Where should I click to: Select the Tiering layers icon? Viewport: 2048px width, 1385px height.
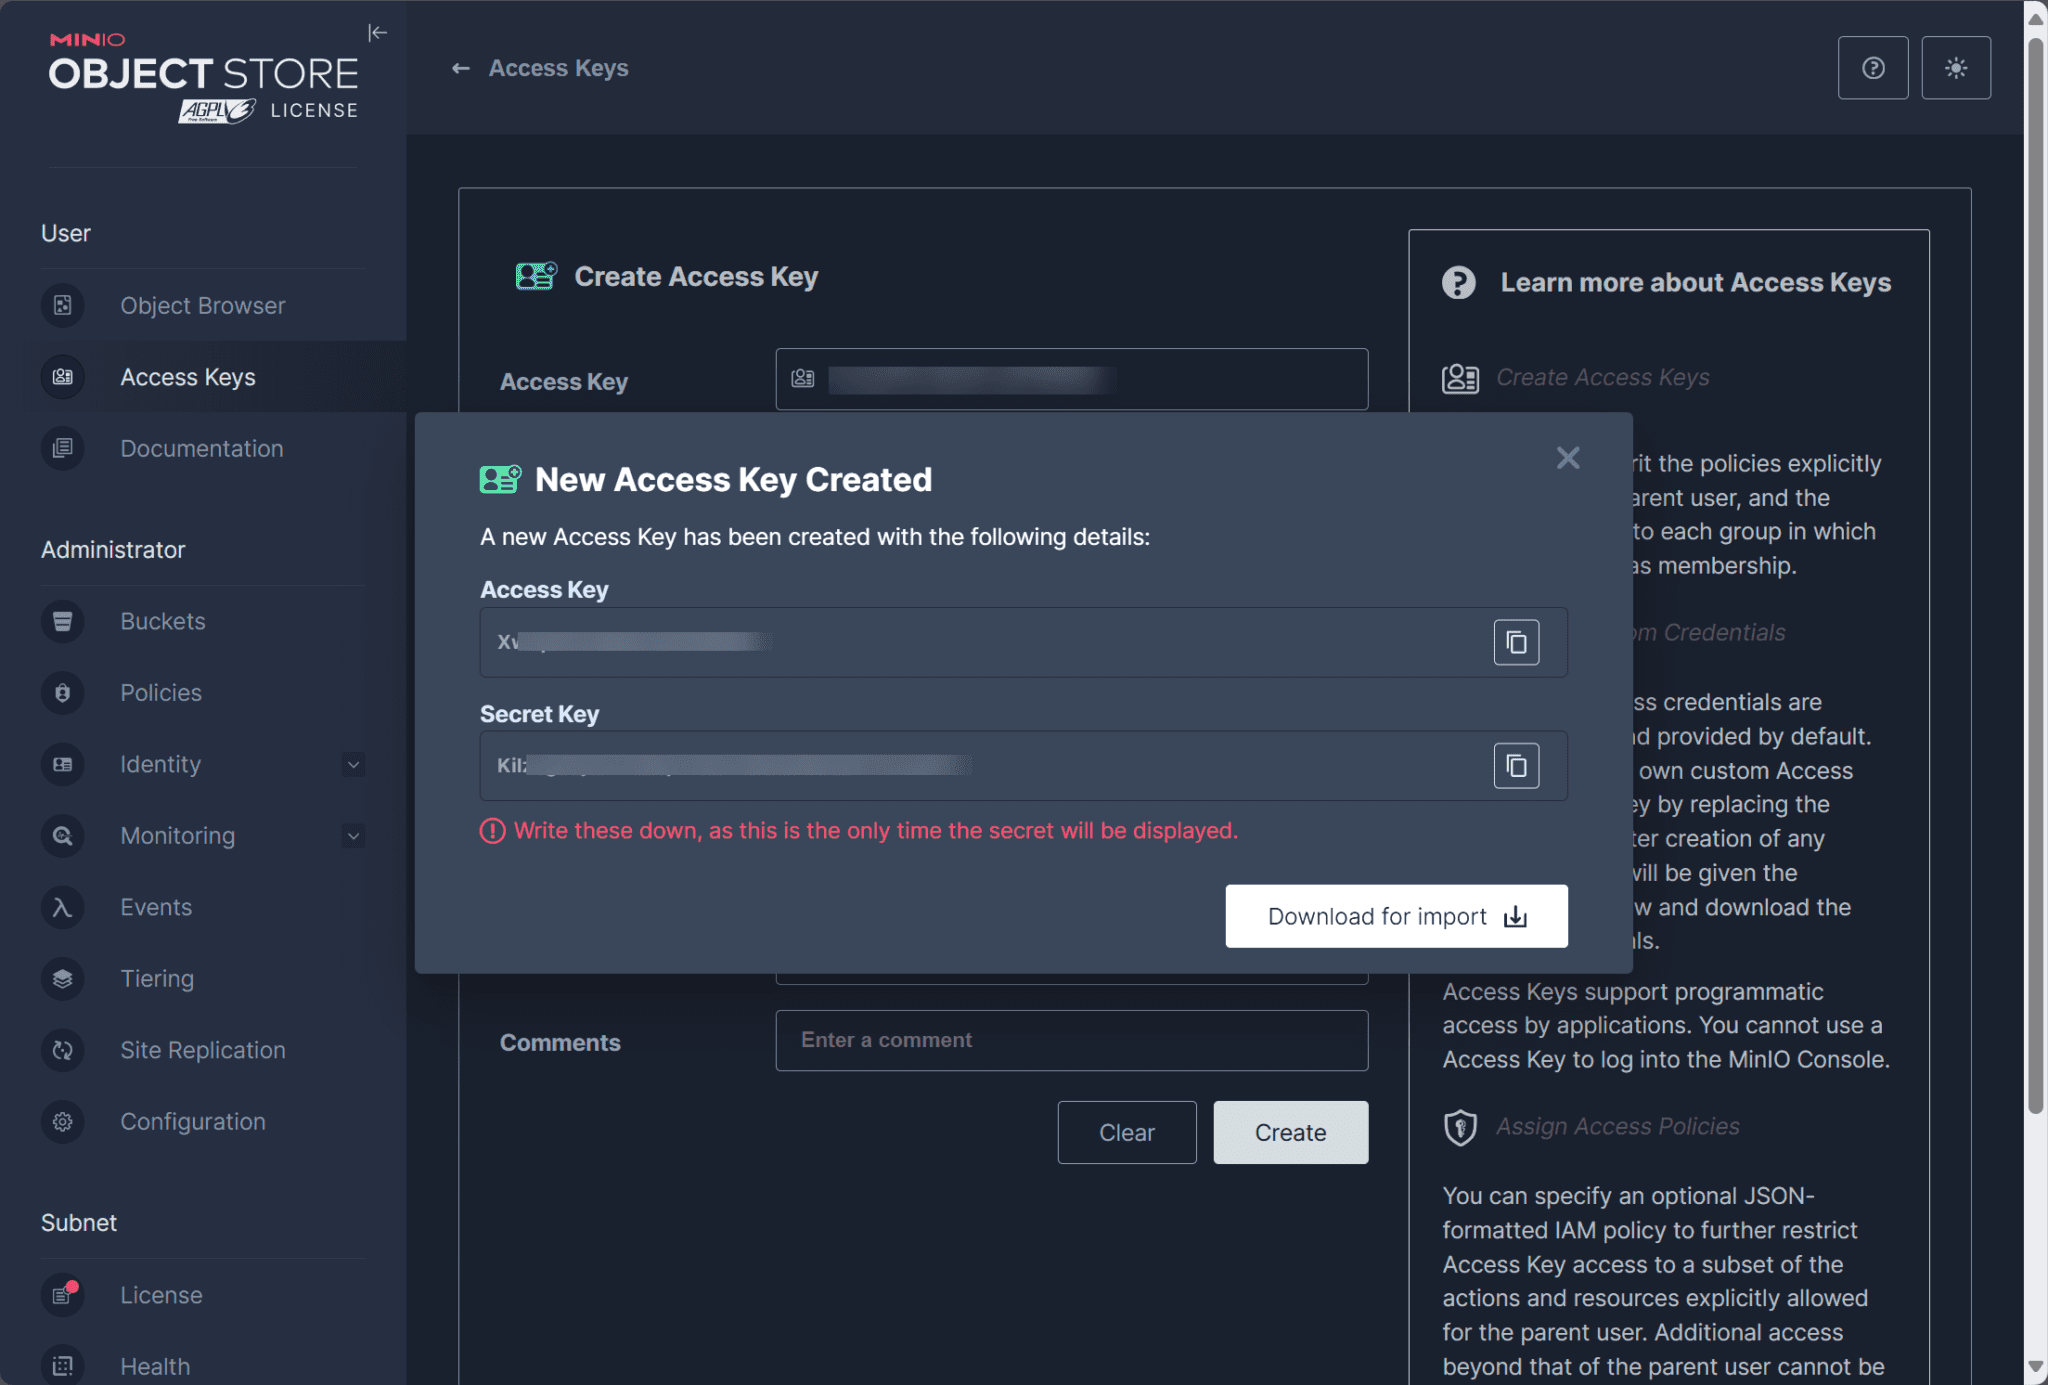click(62, 978)
